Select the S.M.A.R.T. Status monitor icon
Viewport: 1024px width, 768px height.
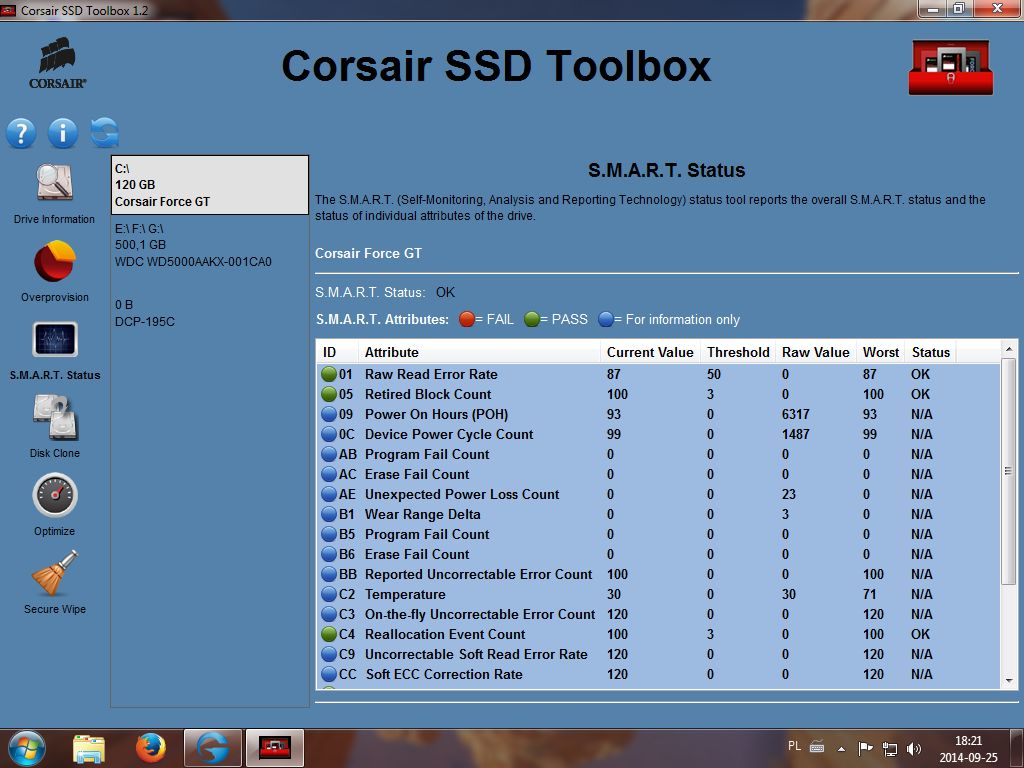coord(55,340)
